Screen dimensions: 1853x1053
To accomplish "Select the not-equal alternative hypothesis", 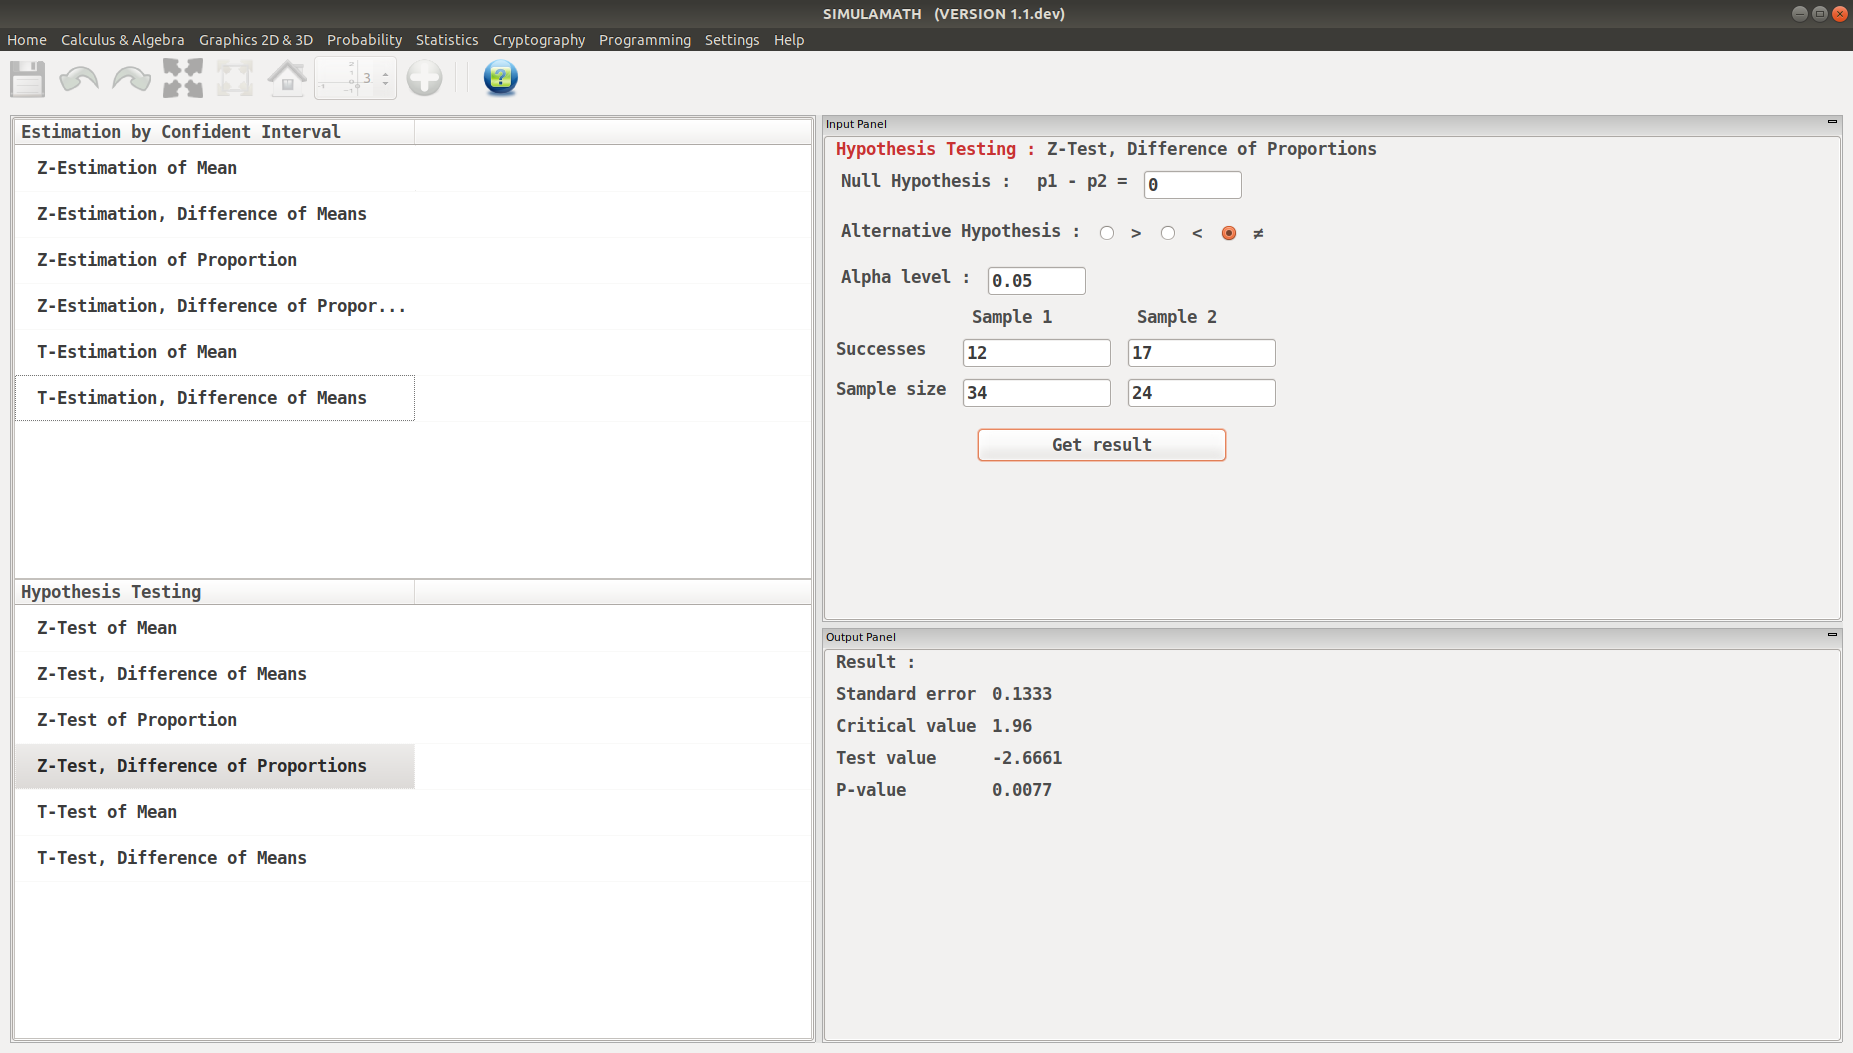I will coord(1229,233).
